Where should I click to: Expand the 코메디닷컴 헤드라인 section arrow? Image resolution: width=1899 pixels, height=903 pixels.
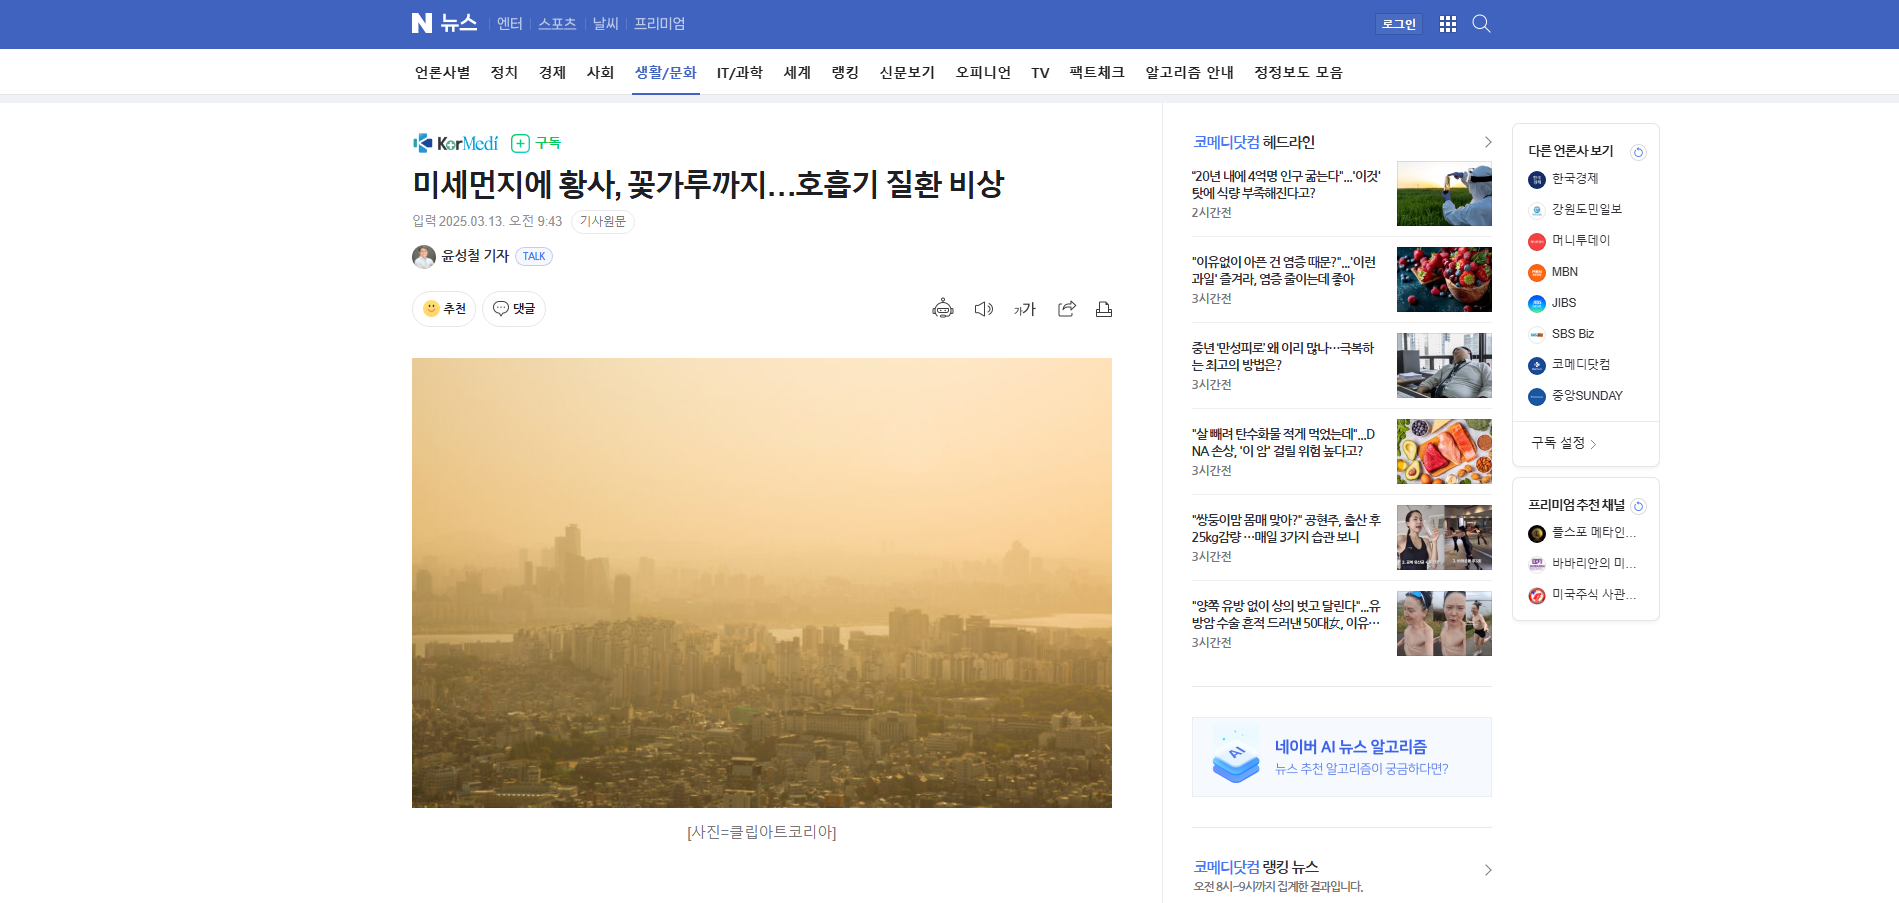tap(1488, 142)
